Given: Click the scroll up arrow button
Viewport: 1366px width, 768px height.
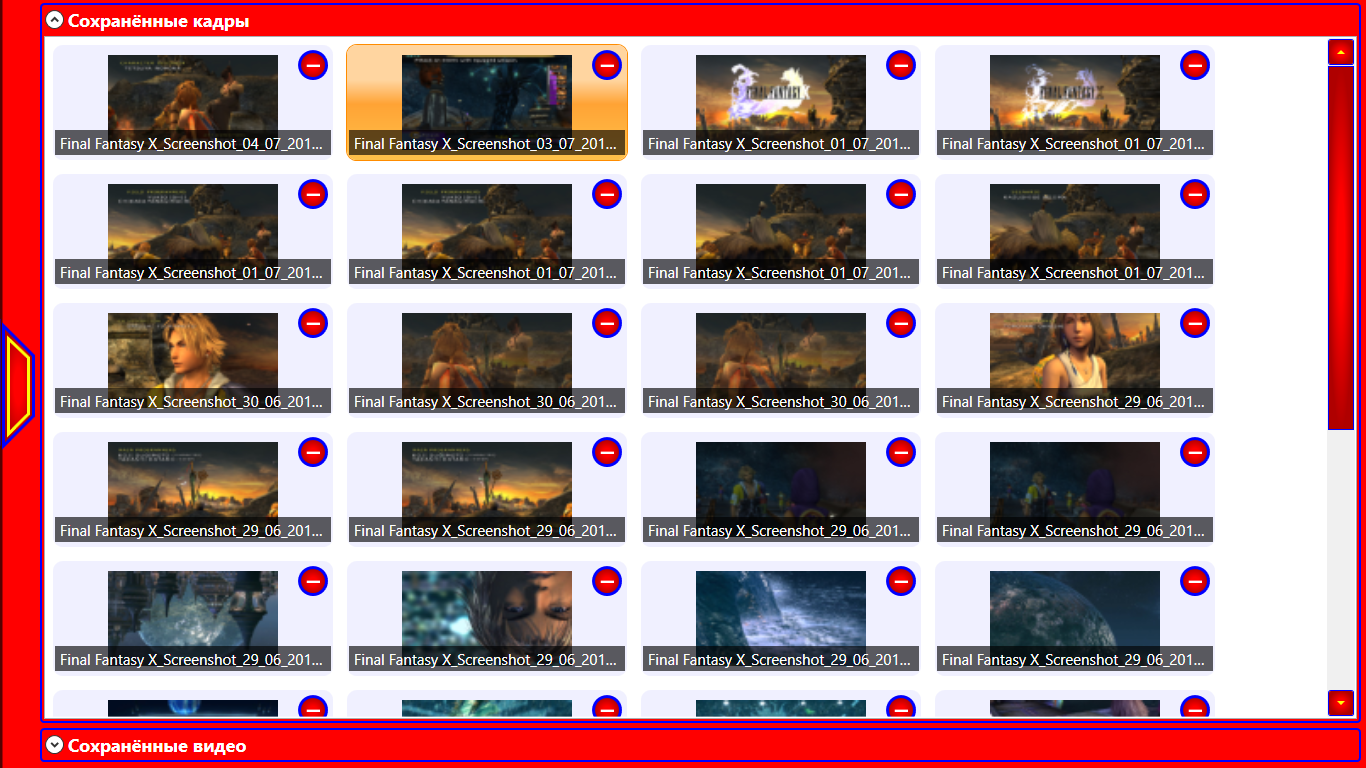Looking at the screenshot, I should pos(1341,52).
